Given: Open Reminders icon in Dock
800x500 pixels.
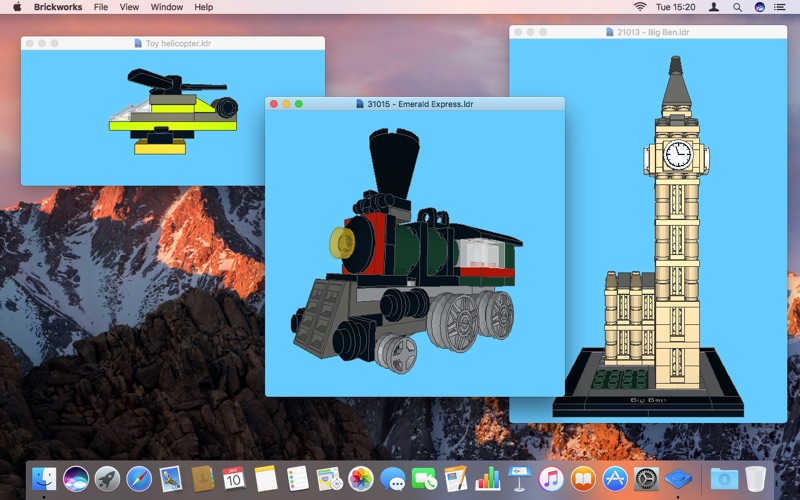Looking at the screenshot, I should pos(297,479).
